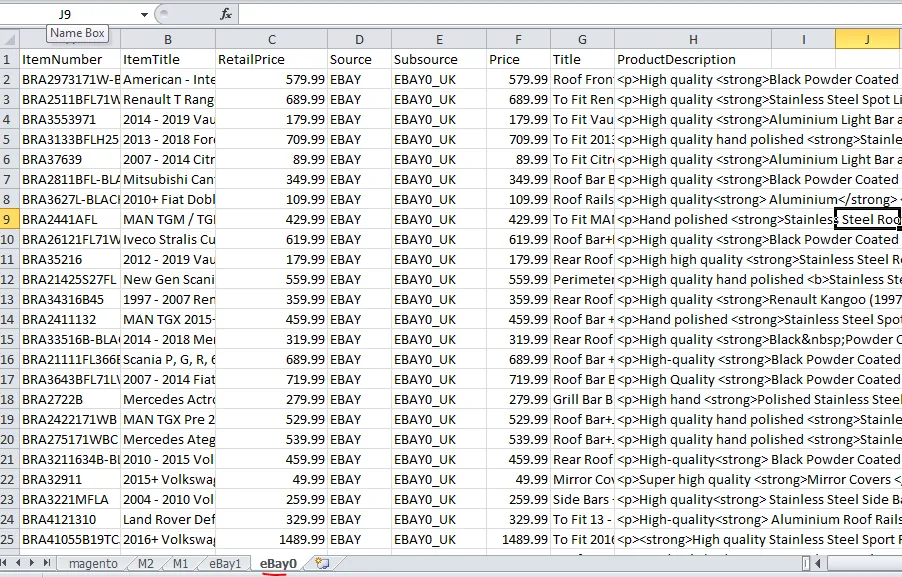Viewport: 902px width, 577px height.
Task: Select cell BRA37639
Action: click(70, 159)
